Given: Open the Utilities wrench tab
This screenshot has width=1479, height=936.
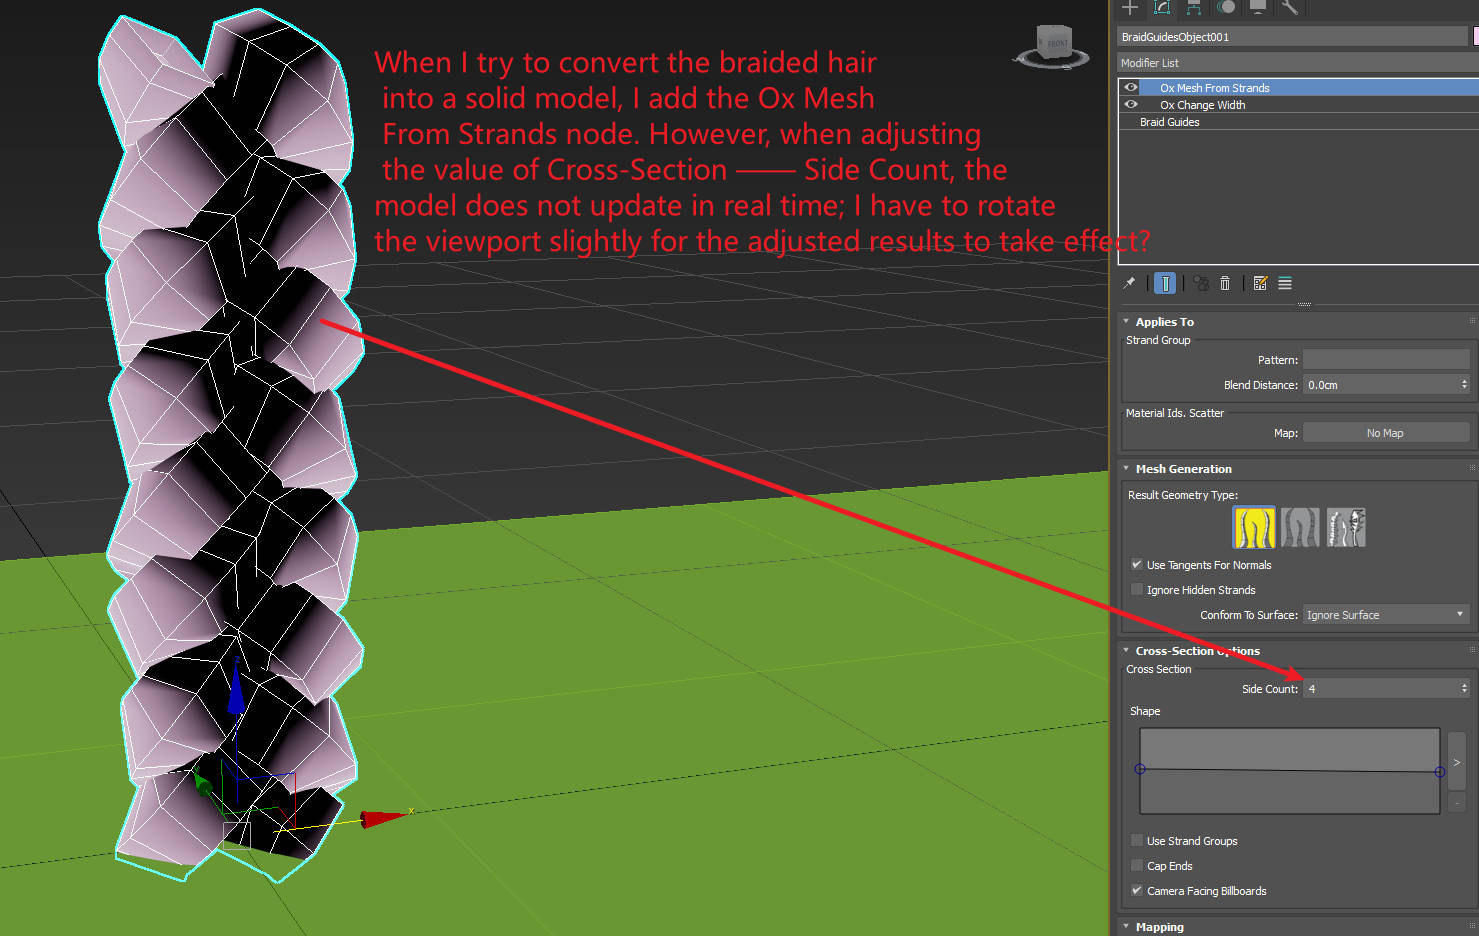Looking at the screenshot, I should (1290, 8).
